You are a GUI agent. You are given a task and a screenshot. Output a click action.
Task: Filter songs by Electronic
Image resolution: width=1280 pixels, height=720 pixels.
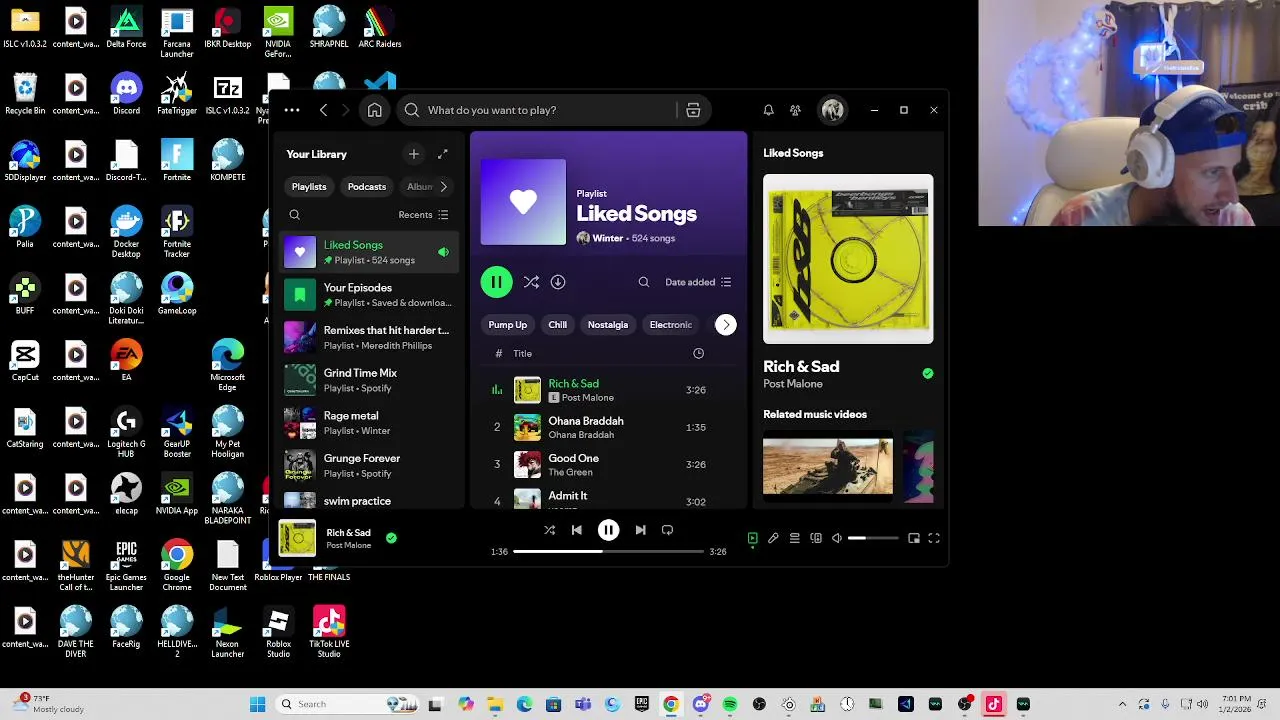point(671,325)
